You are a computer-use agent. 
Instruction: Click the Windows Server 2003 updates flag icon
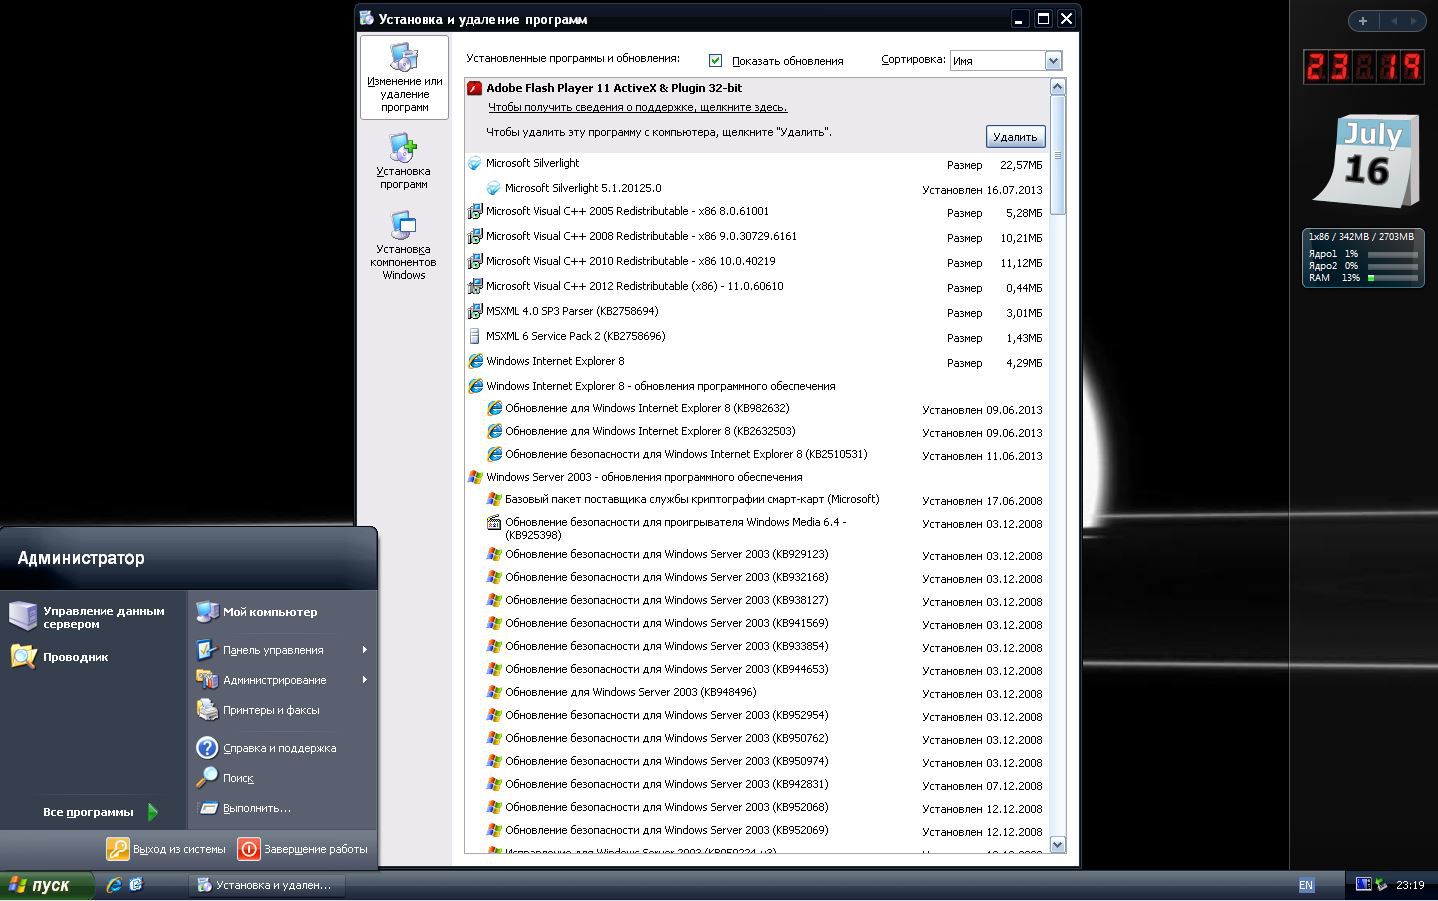pyautogui.click(x=475, y=478)
